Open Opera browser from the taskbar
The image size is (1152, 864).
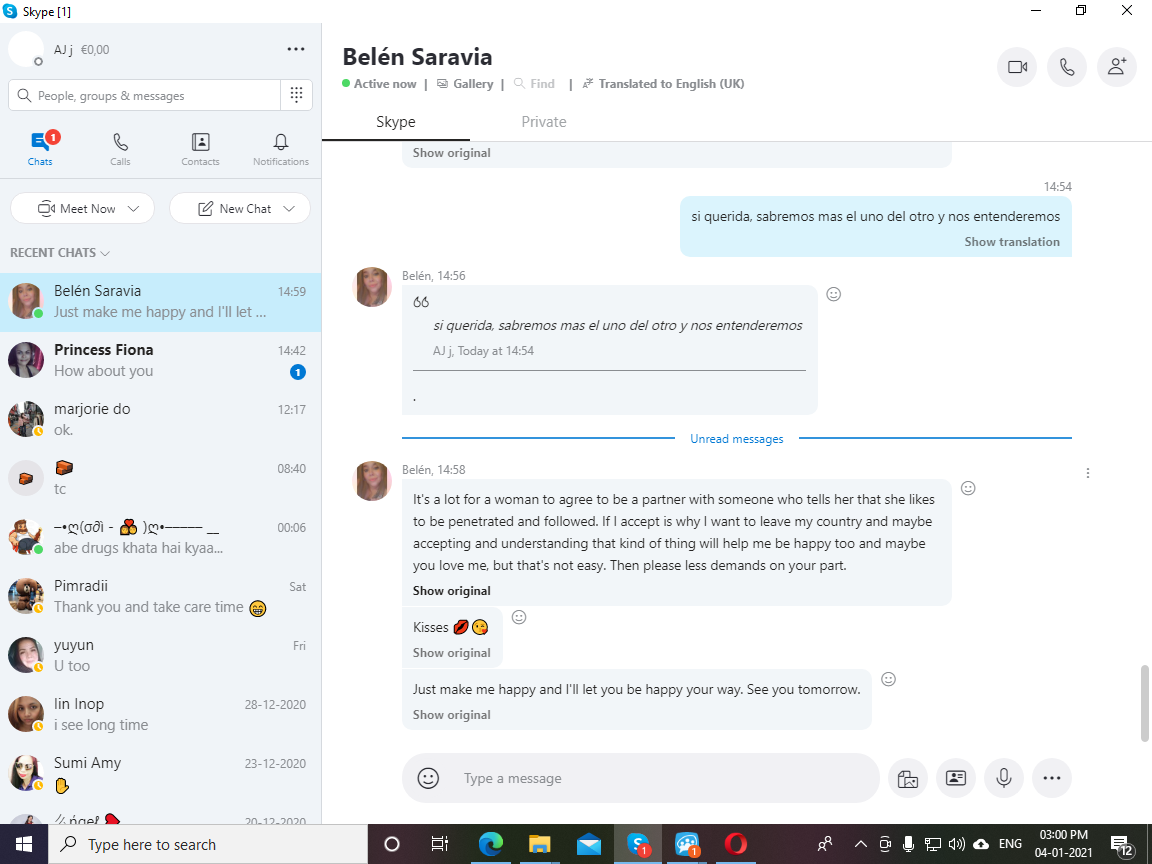[x=735, y=844]
